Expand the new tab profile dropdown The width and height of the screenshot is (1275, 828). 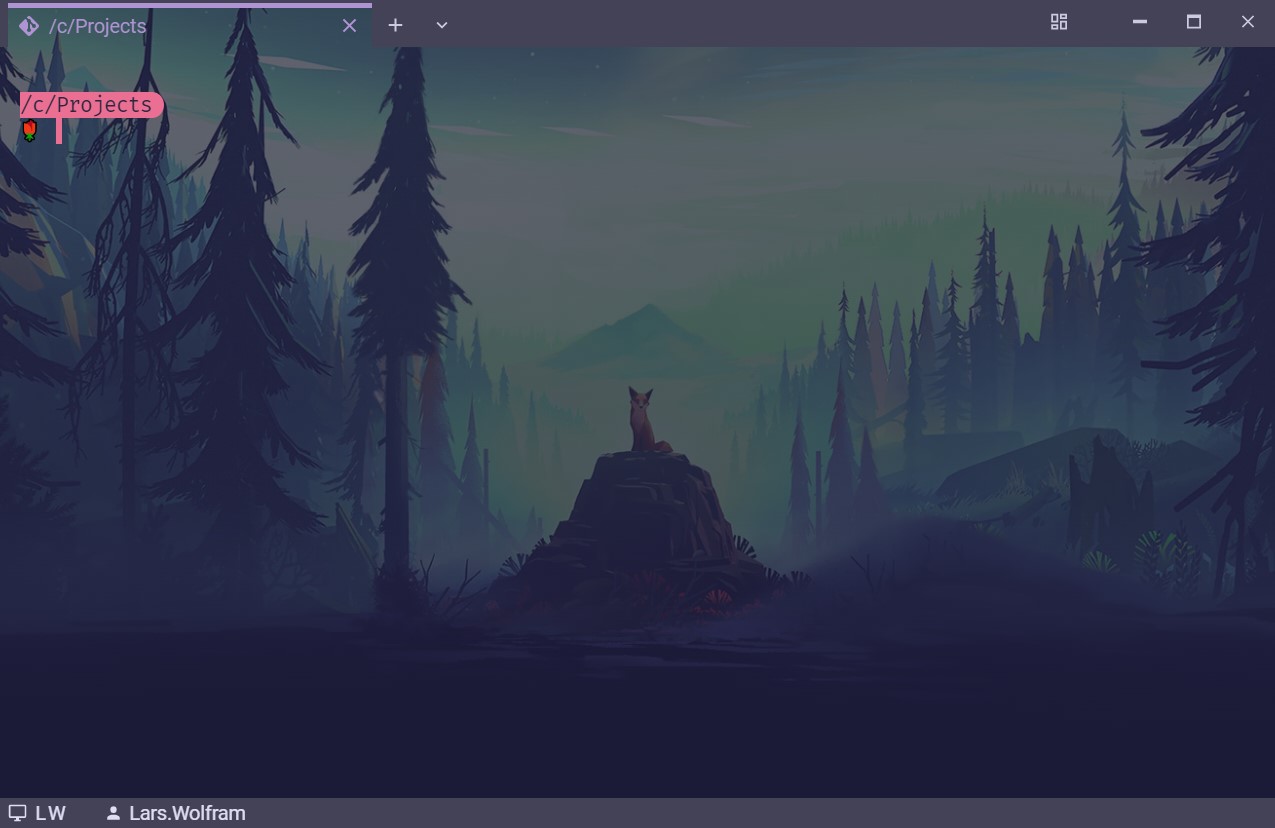pos(442,26)
